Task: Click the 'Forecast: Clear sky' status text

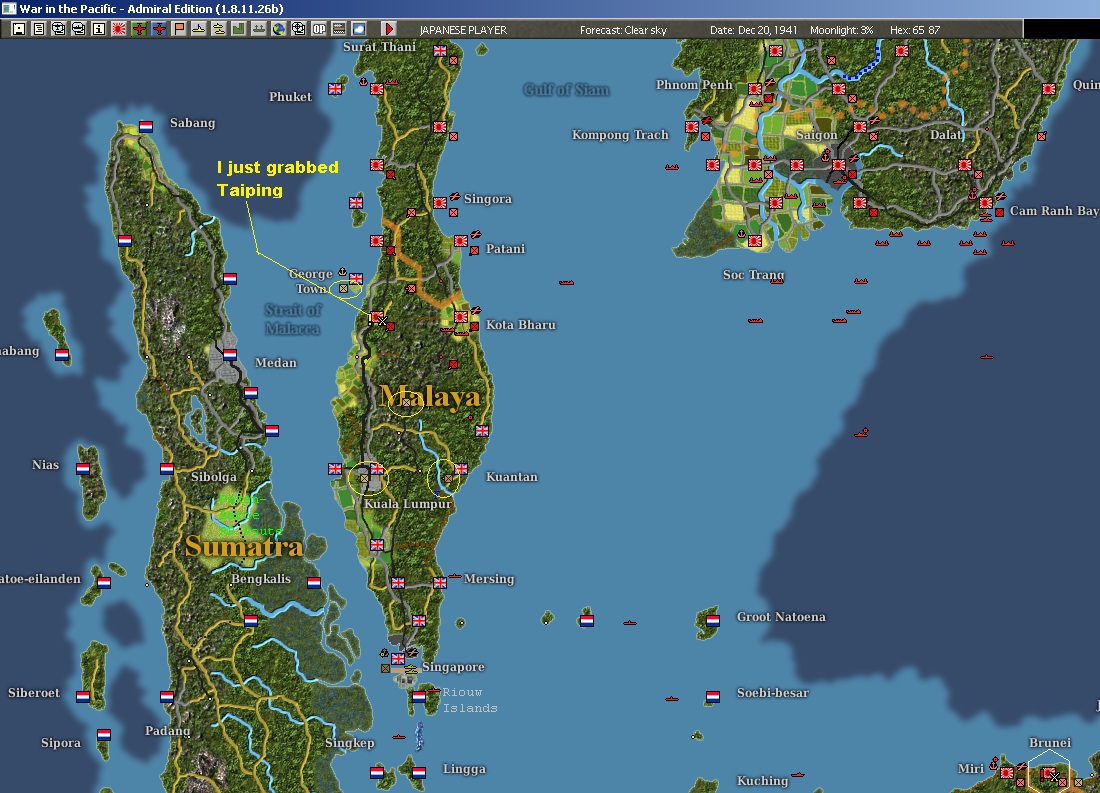Action: pyautogui.click(x=623, y=30)
